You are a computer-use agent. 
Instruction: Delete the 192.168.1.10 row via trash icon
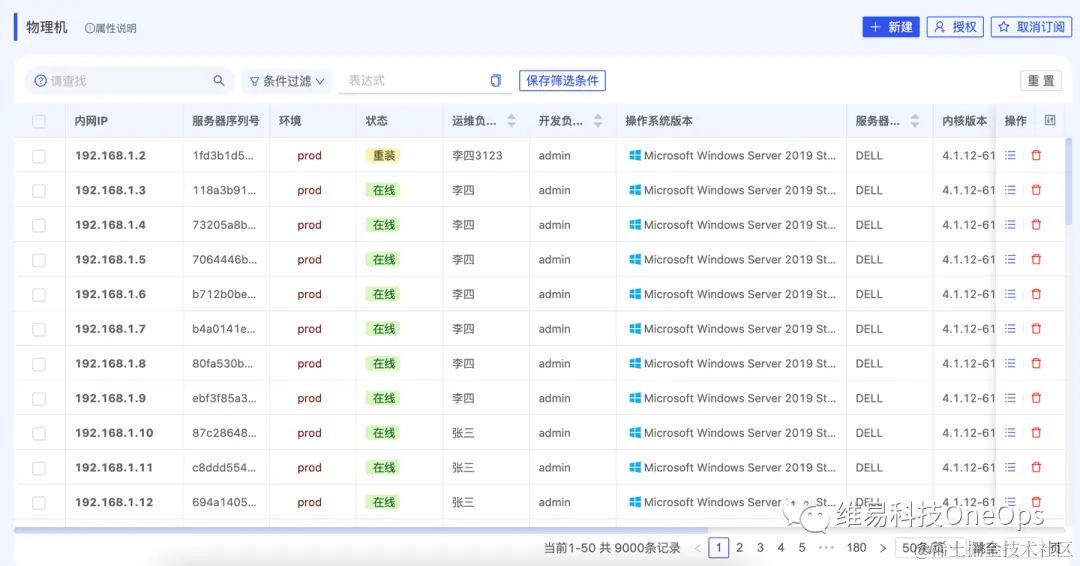(1036, 432)
